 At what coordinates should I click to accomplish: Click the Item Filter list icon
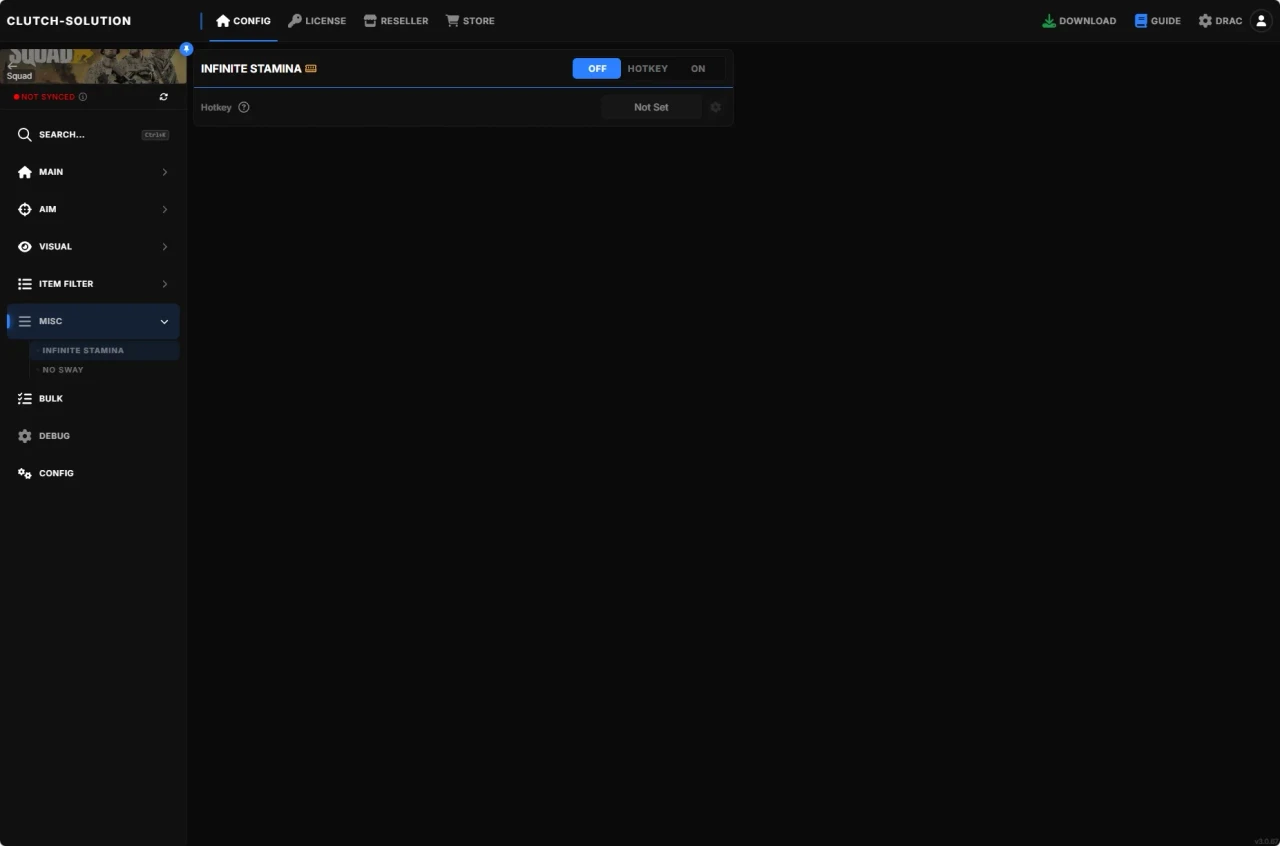pos(25,284)
